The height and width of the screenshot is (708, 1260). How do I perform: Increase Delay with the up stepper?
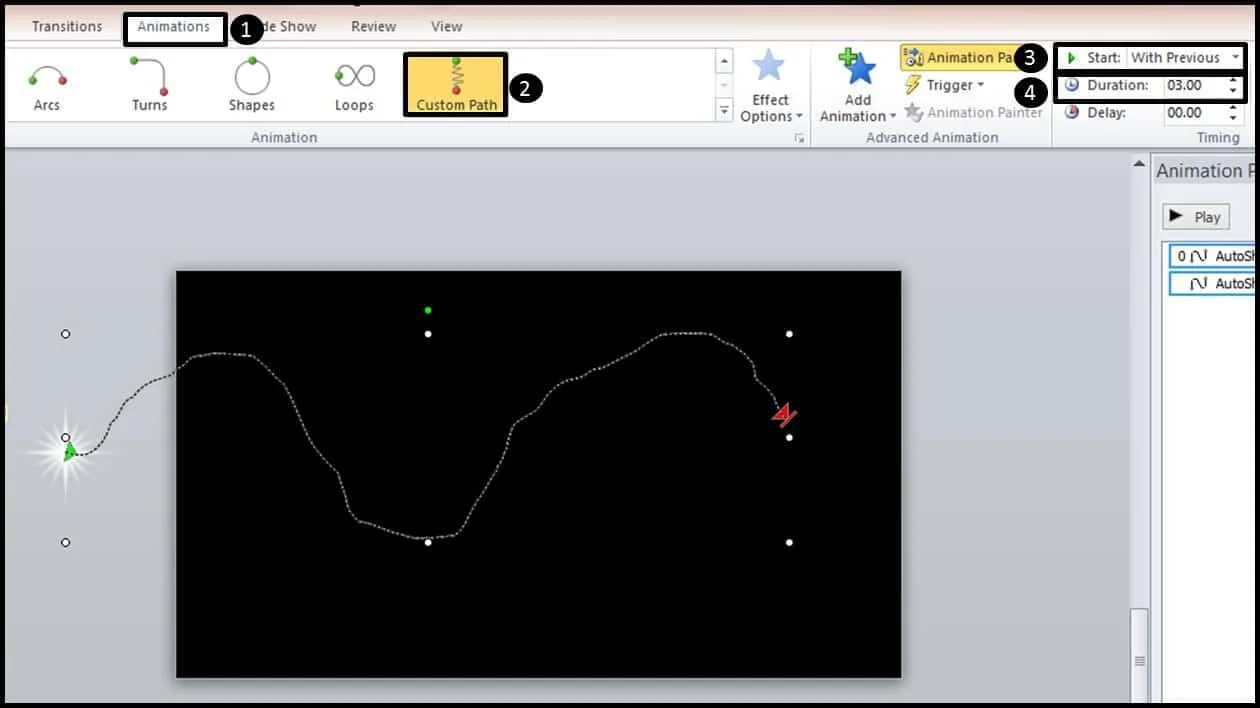coord(1234,108)
